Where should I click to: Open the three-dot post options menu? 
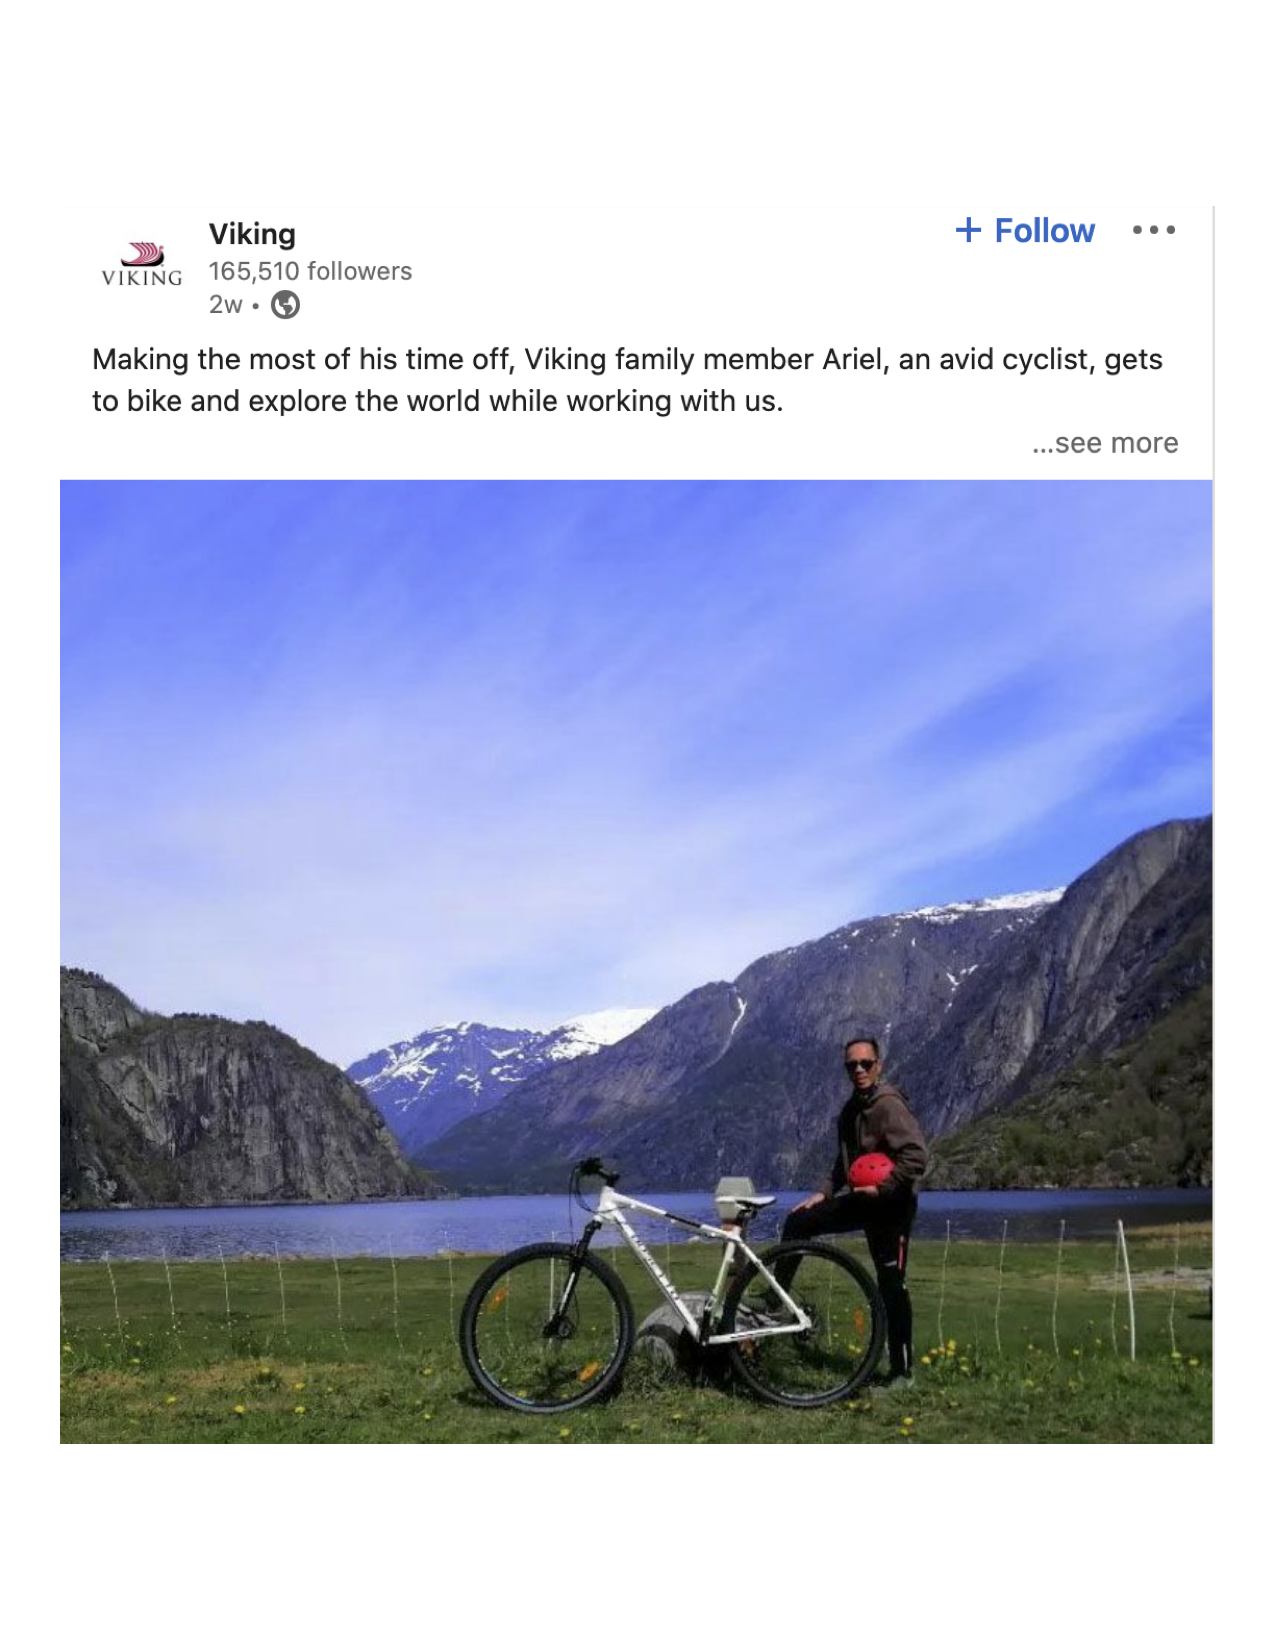[1154, 230]
